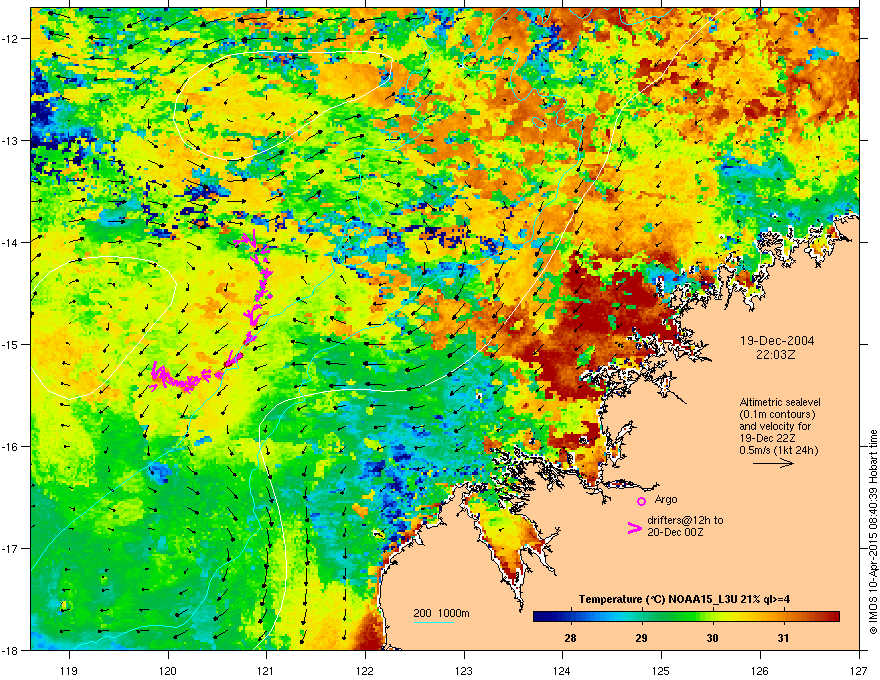Click the 'Argo' legend label
Image resolution: width=880 pixels, height=680 pixels.
pos(666,499)
